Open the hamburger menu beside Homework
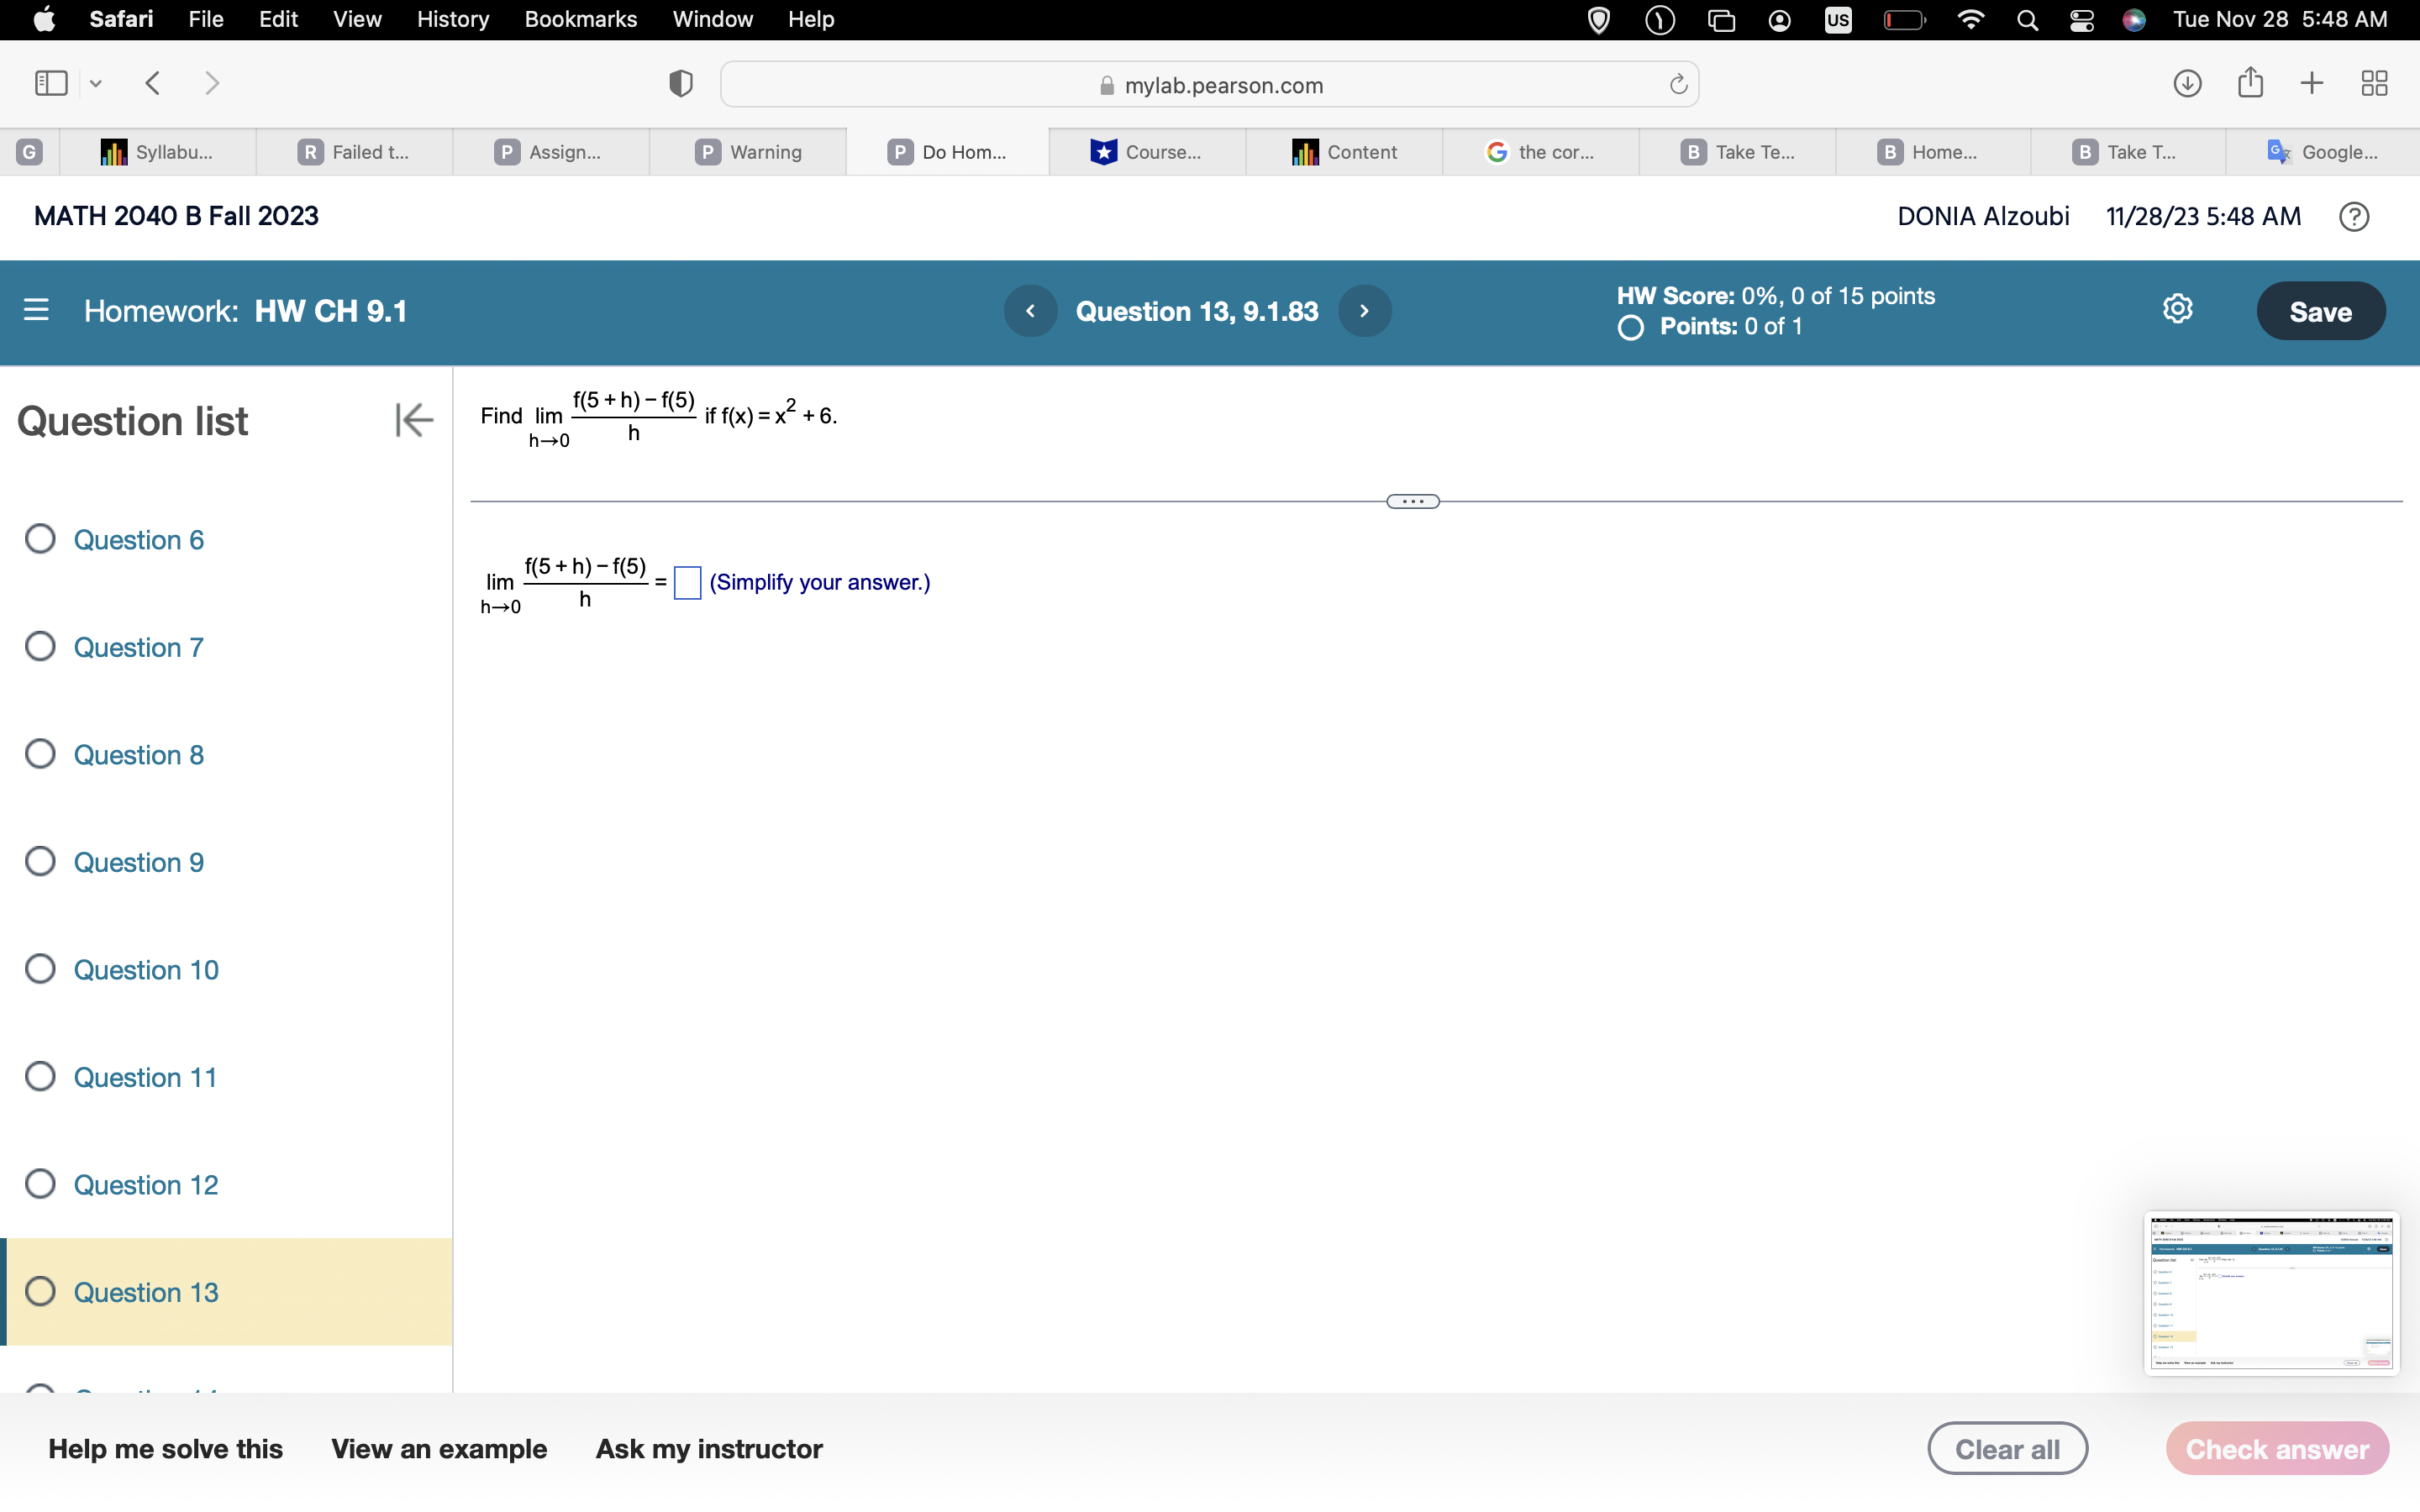 [x=36, y=310]
